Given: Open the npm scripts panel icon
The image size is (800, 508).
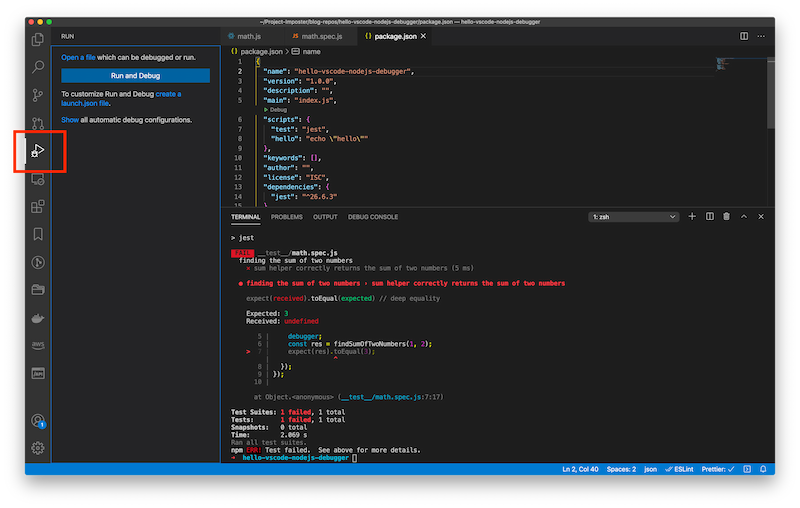Looking at the screenshot, I should pos(38,373).
